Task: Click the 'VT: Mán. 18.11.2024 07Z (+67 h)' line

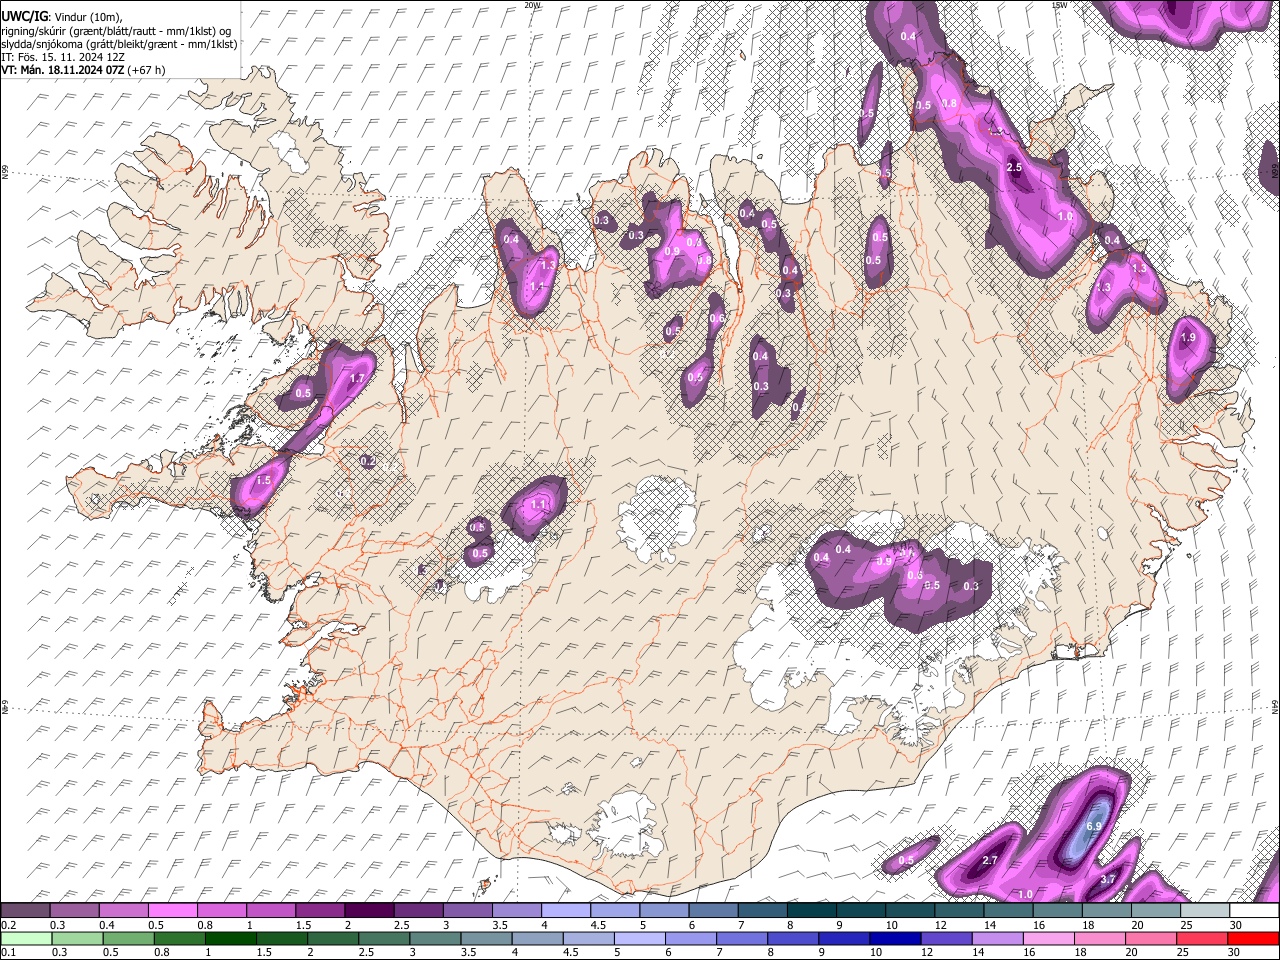Action: point(84,70)
